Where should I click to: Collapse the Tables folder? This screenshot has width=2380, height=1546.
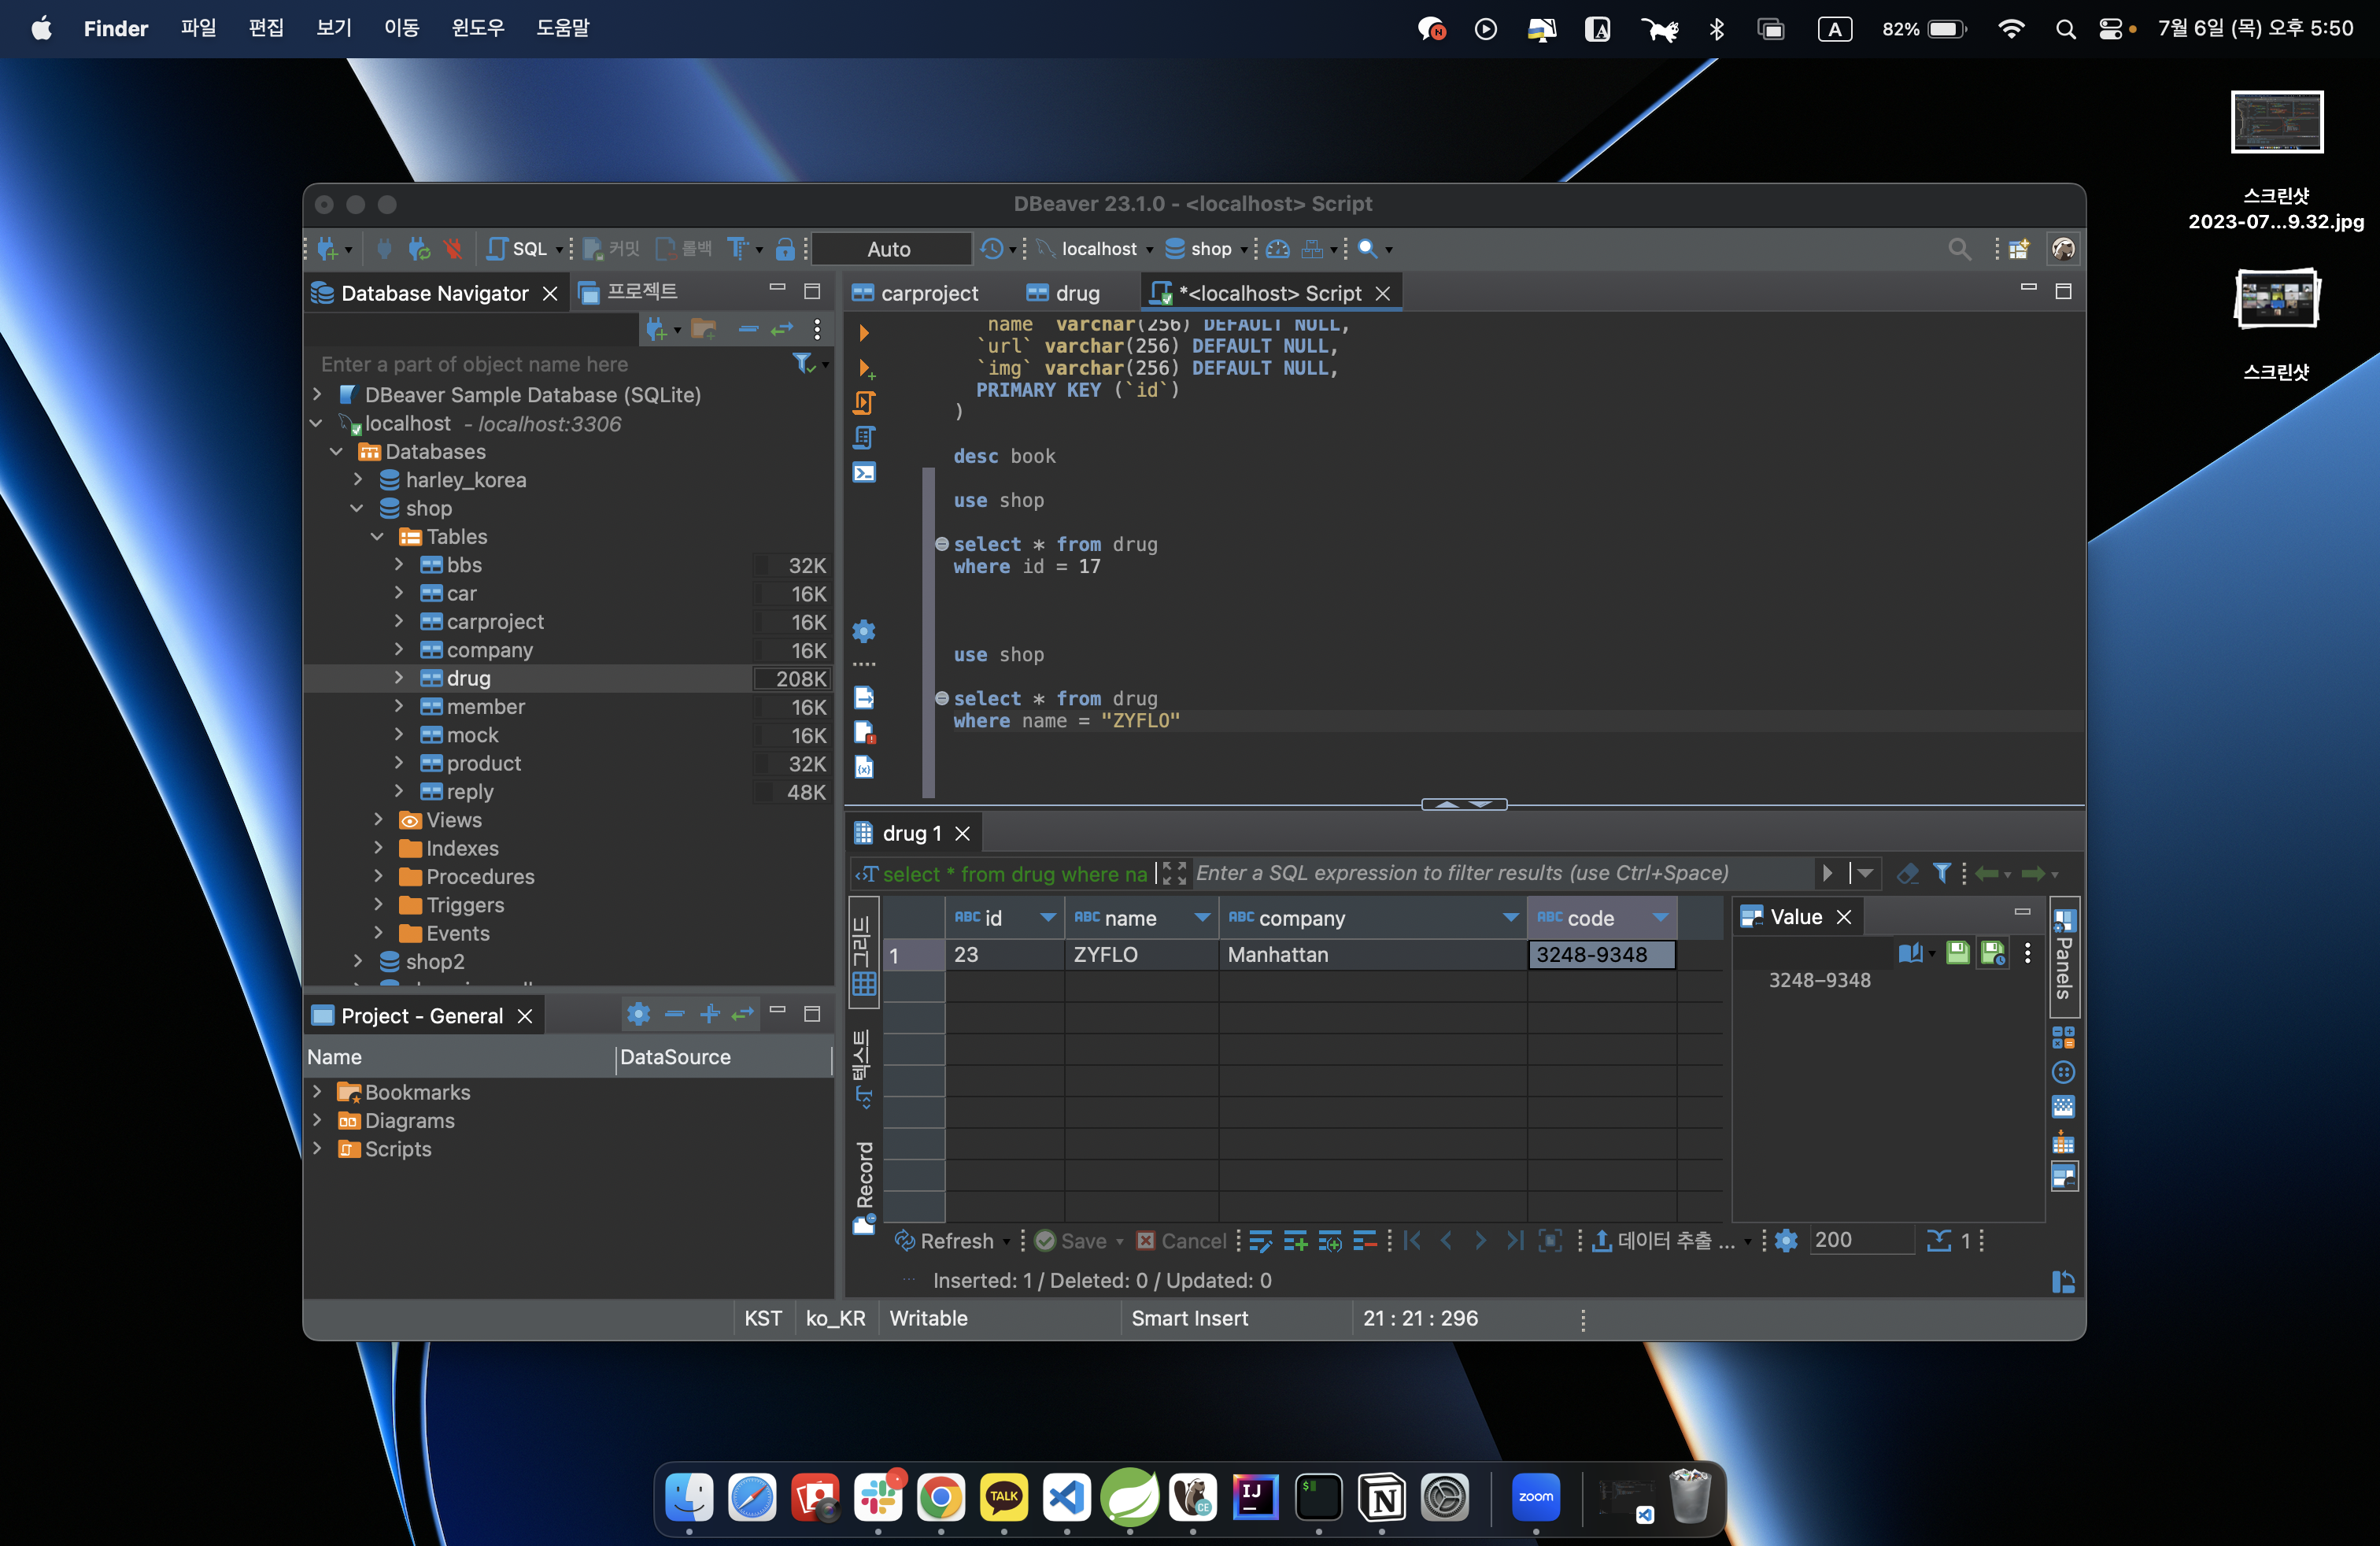(377, 537)
